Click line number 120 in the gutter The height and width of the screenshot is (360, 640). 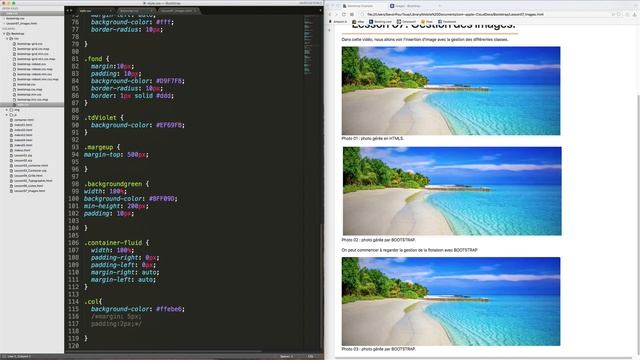tap(73, 346)
